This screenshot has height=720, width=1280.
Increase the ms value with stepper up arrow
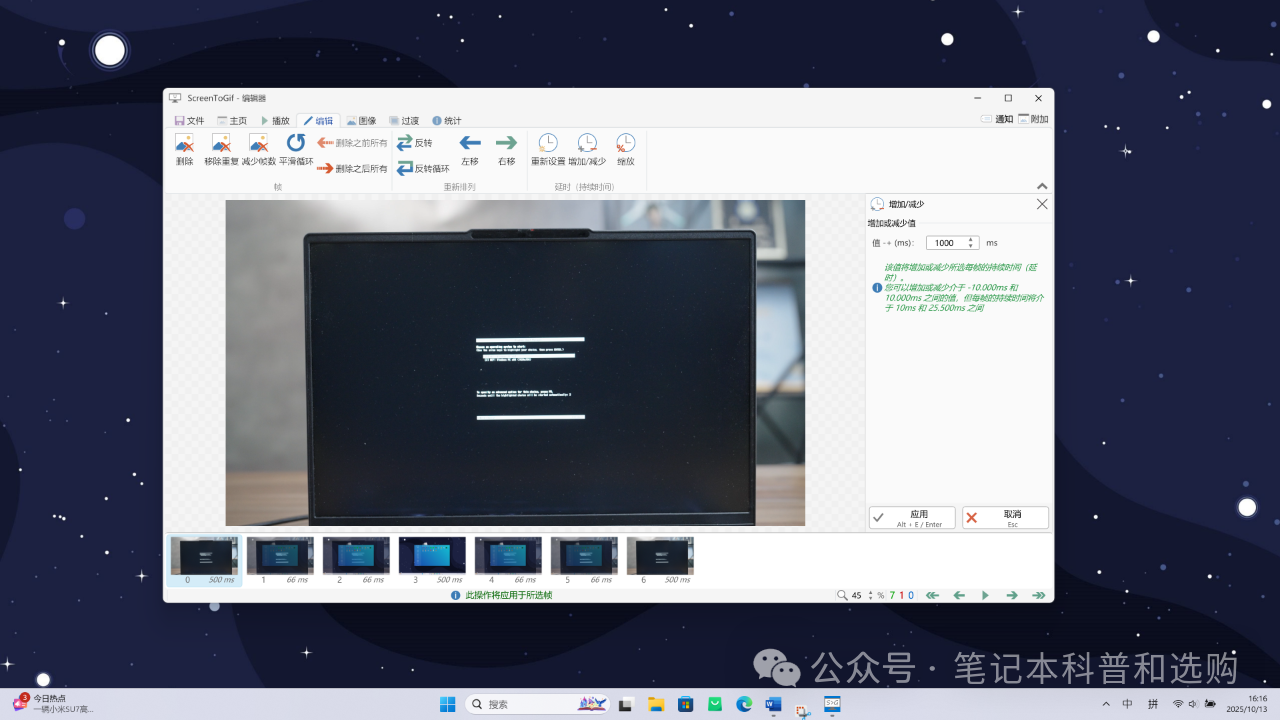tap(970, 240)
